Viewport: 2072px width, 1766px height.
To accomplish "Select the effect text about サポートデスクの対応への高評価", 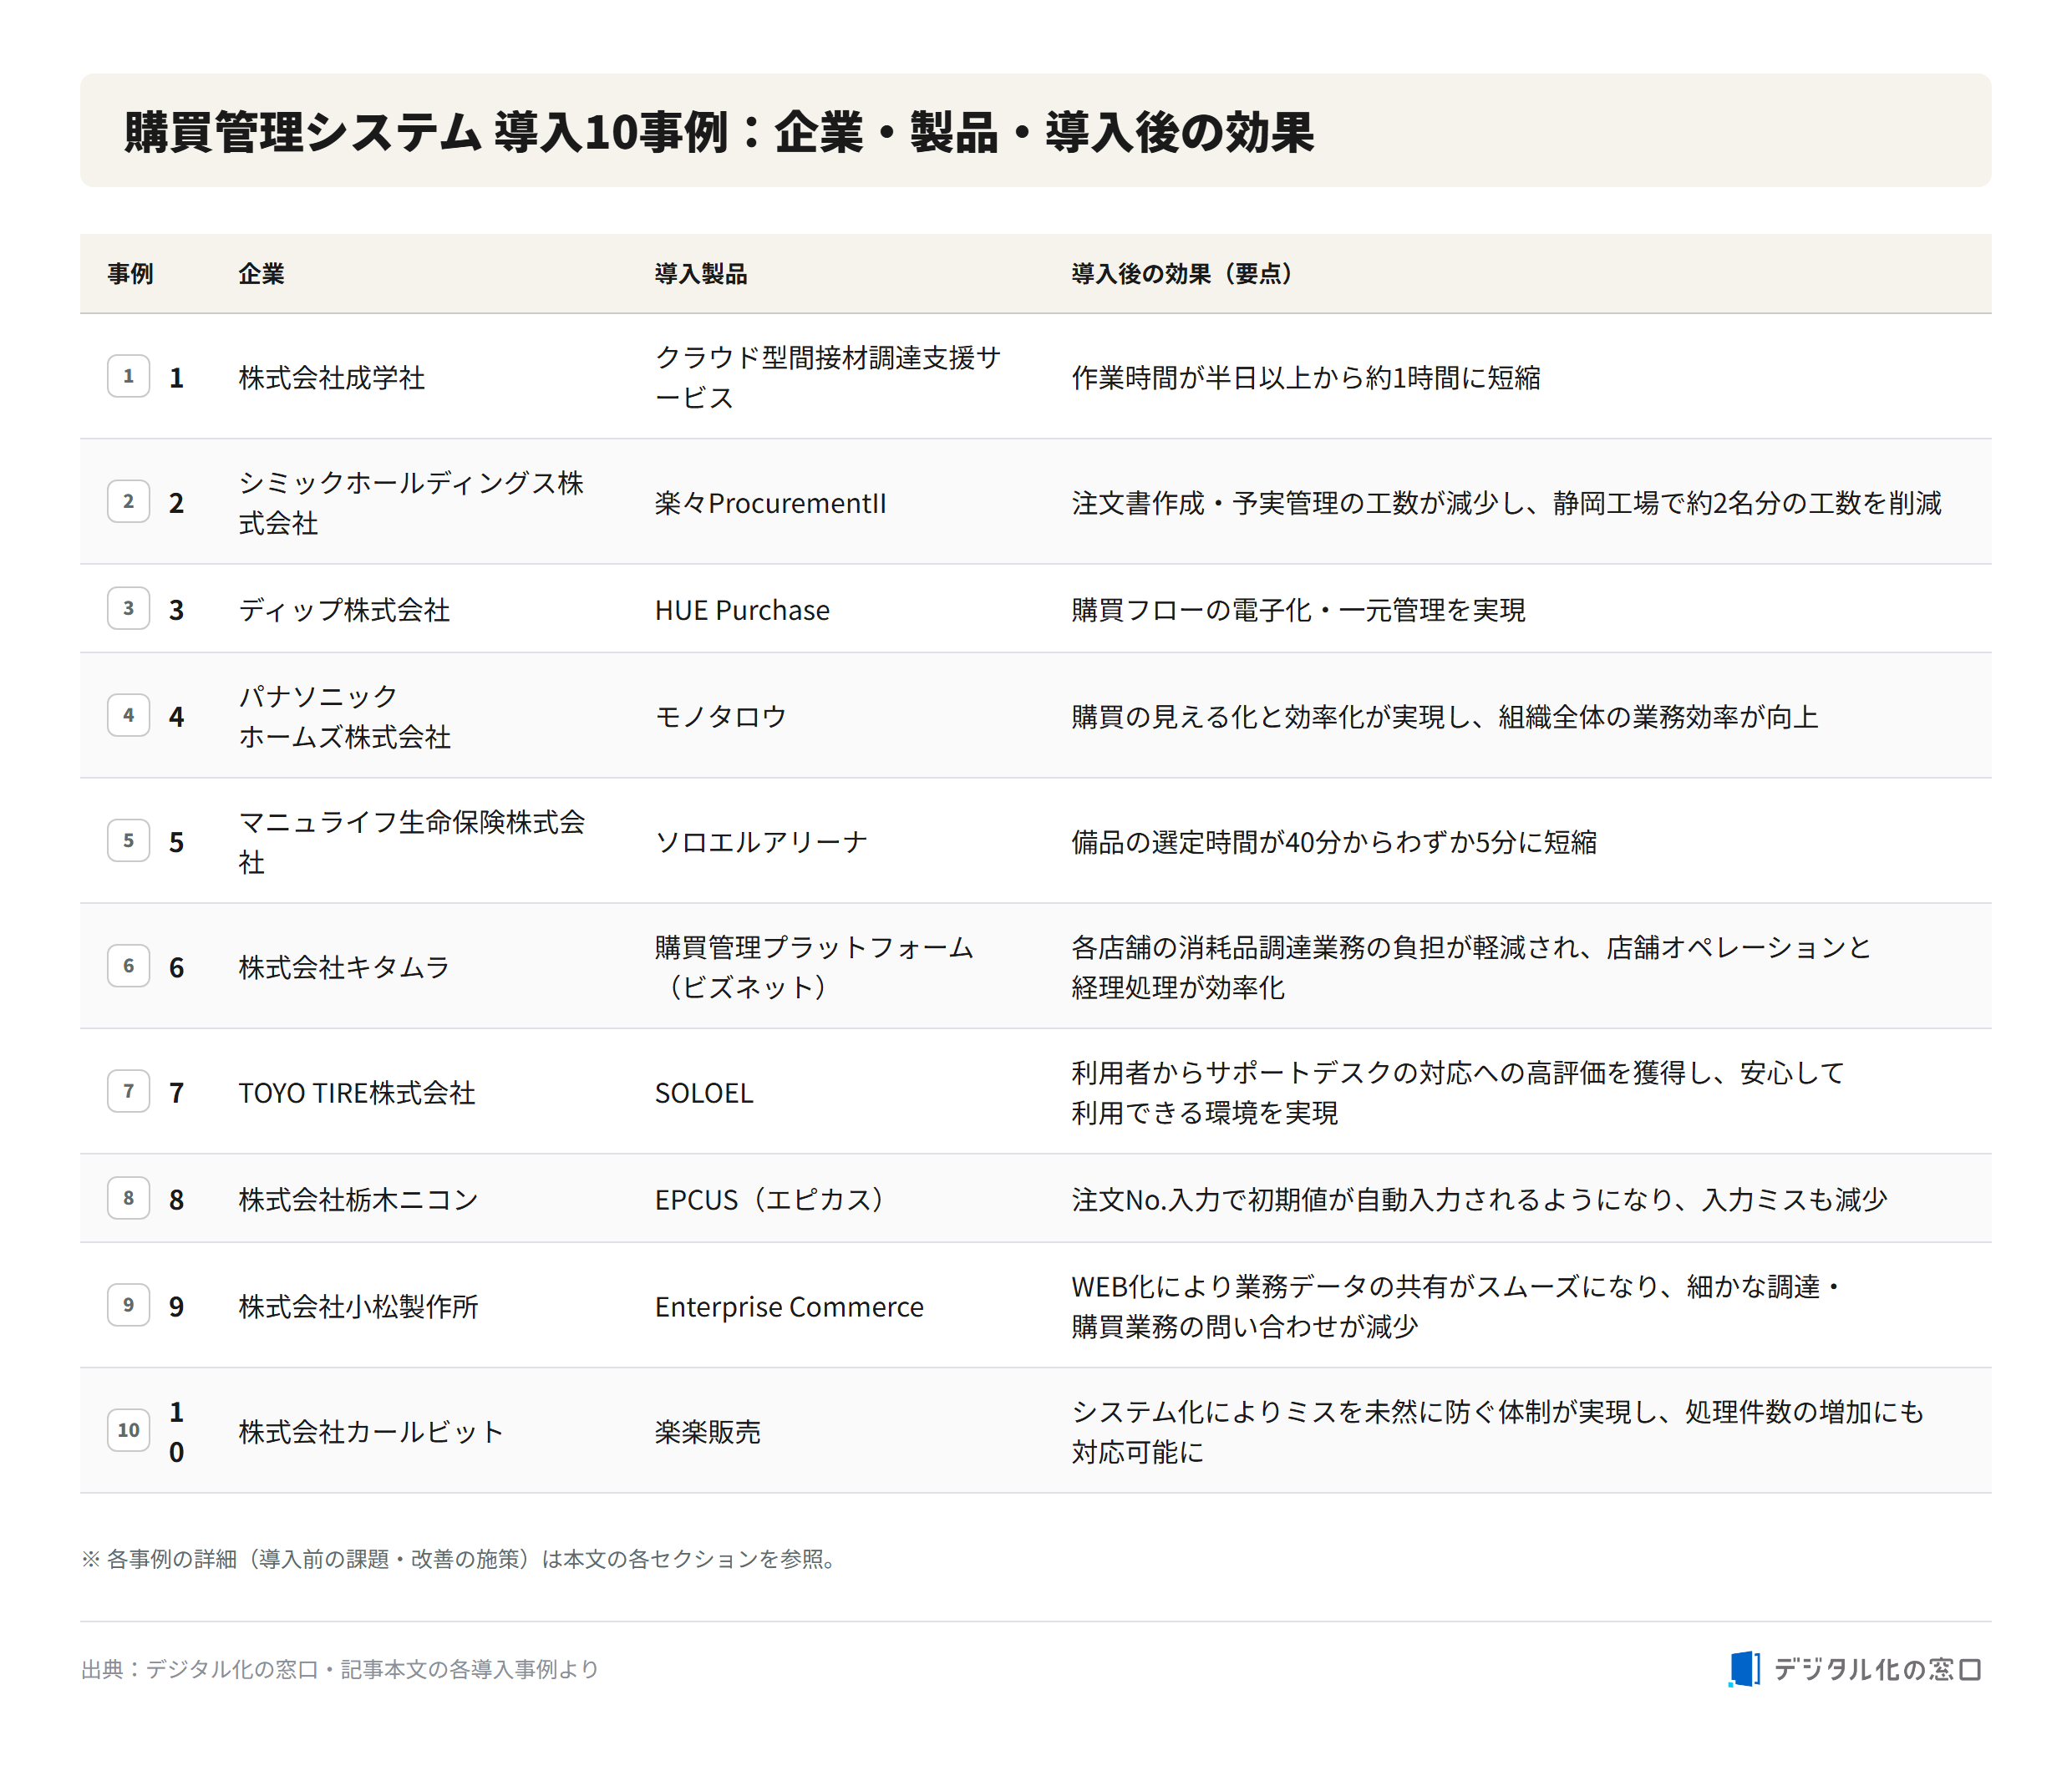I will click(1458, 1092).
